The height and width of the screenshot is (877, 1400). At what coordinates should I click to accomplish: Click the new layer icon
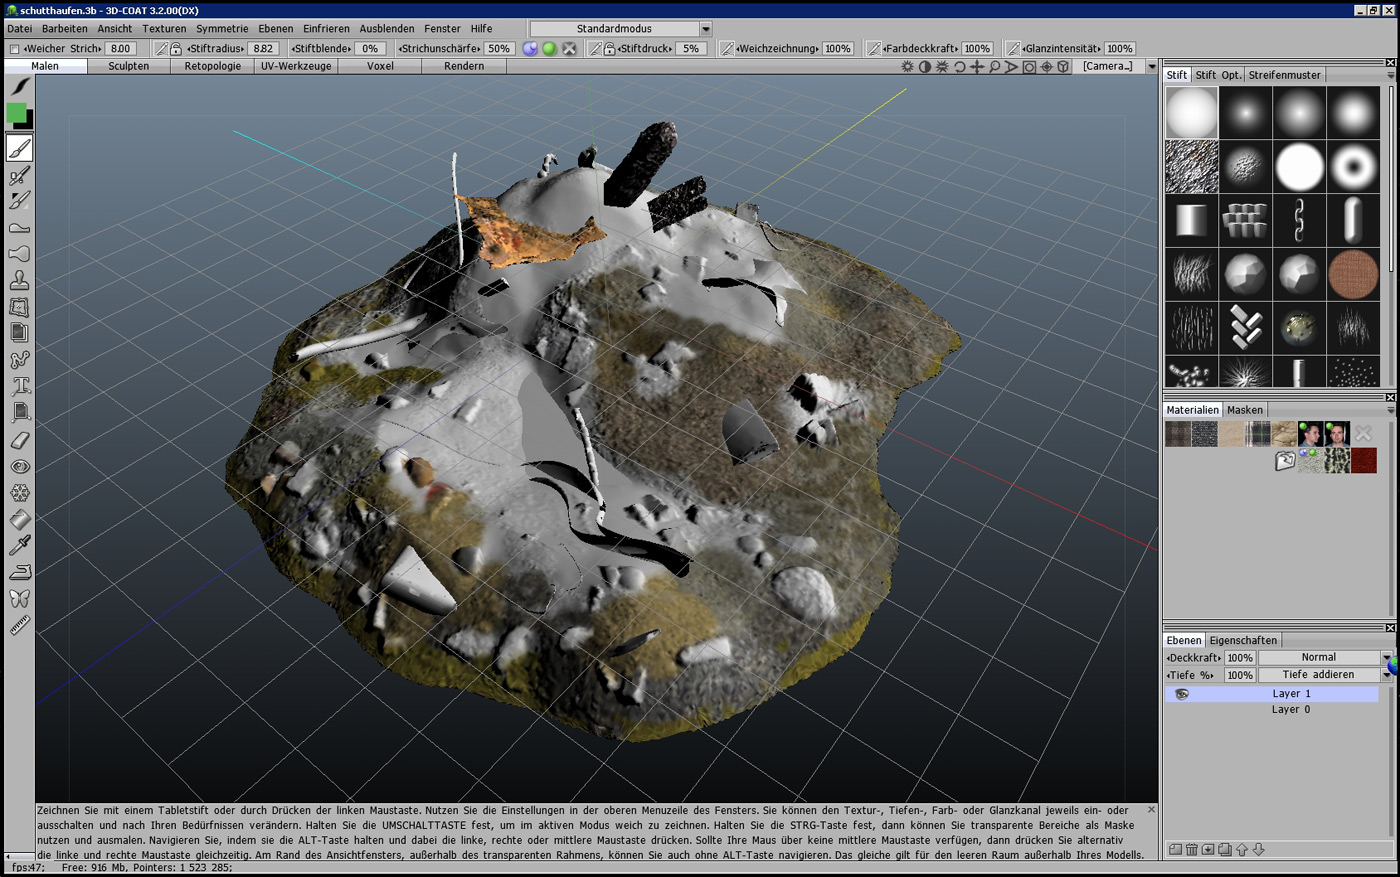1175,849
